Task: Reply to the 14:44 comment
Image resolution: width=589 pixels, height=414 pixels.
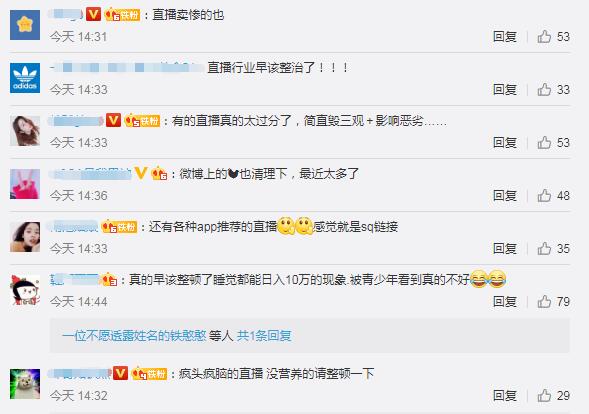Action: click(505, 302)
